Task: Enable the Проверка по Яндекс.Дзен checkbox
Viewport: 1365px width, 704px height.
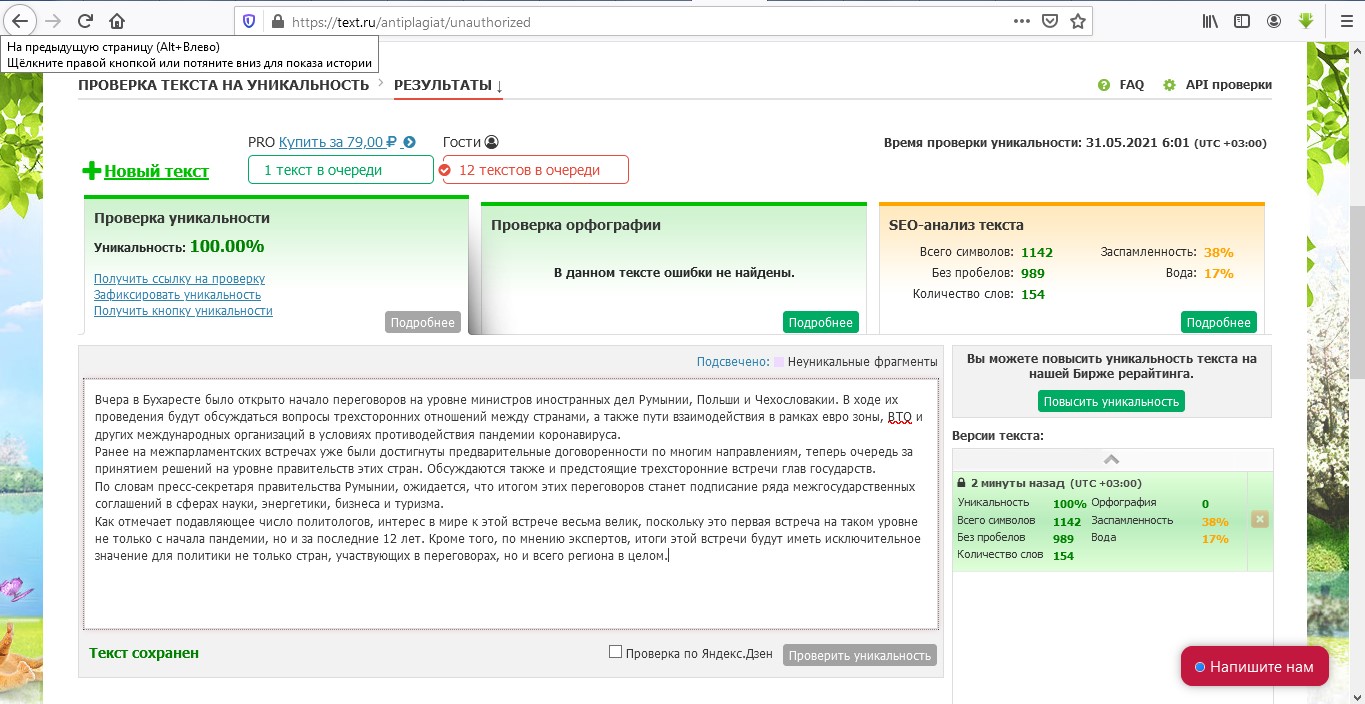Action: pyautogui.click(x=616, y=652)
